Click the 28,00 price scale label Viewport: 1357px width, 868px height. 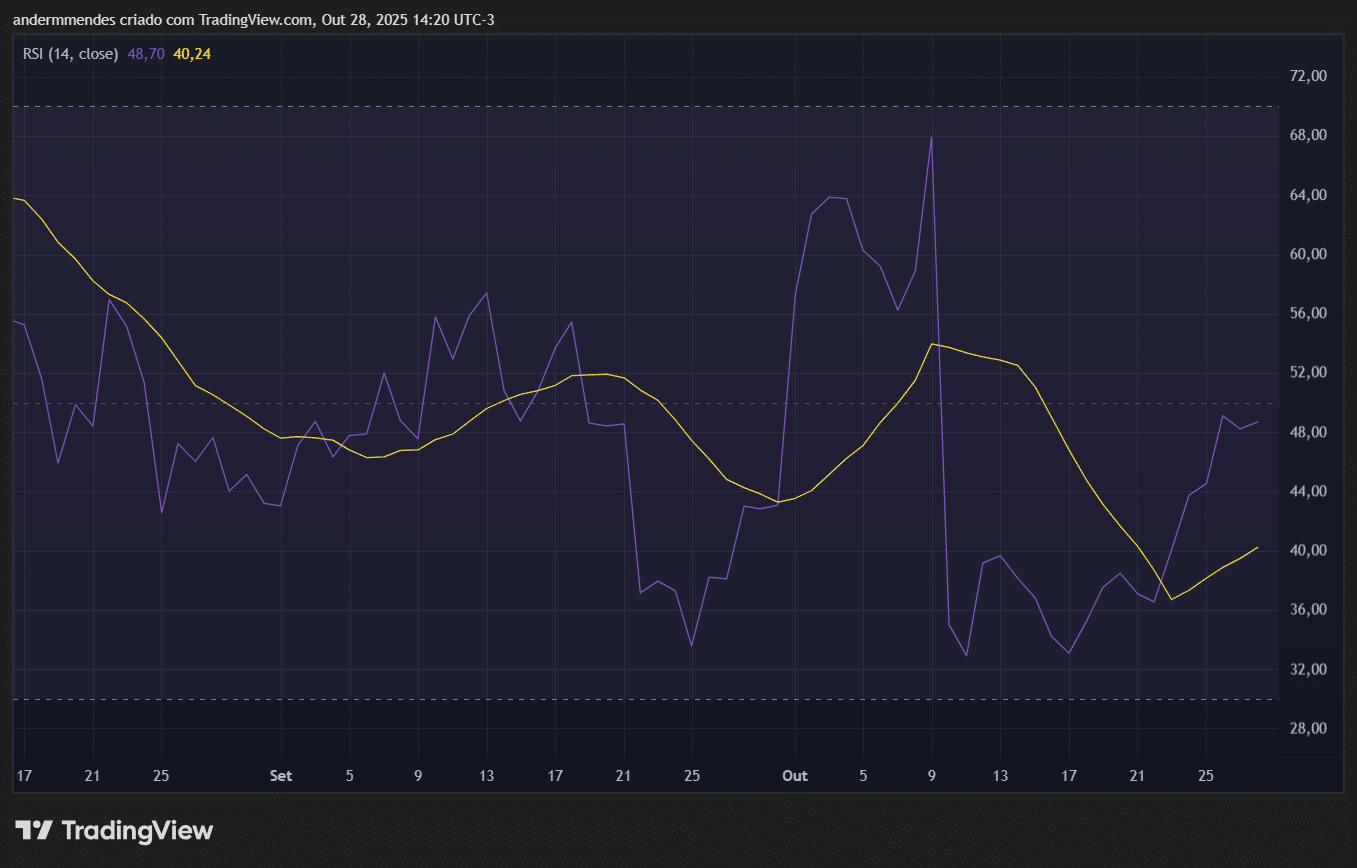pyautogui.click(x=1308, y=727)
